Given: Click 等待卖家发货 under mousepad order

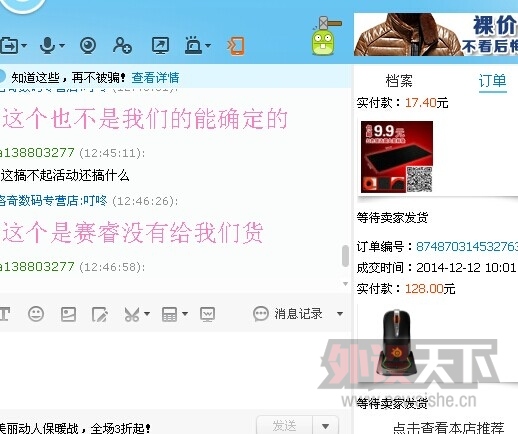Looking at the screenshot, I should (x=392, y=218).
